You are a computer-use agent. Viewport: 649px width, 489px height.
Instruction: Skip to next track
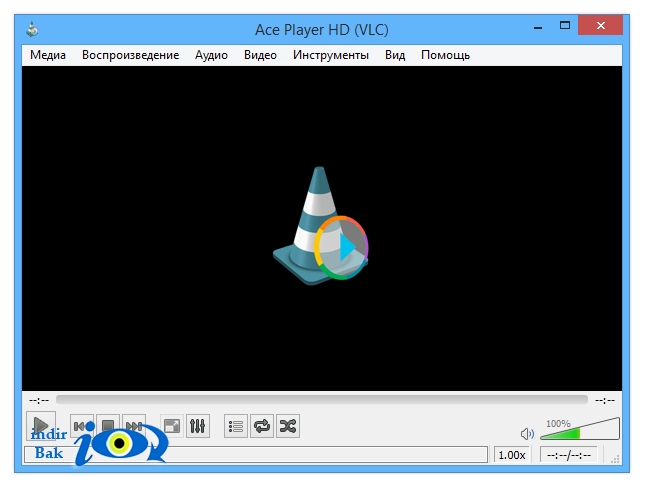(134, 426)
